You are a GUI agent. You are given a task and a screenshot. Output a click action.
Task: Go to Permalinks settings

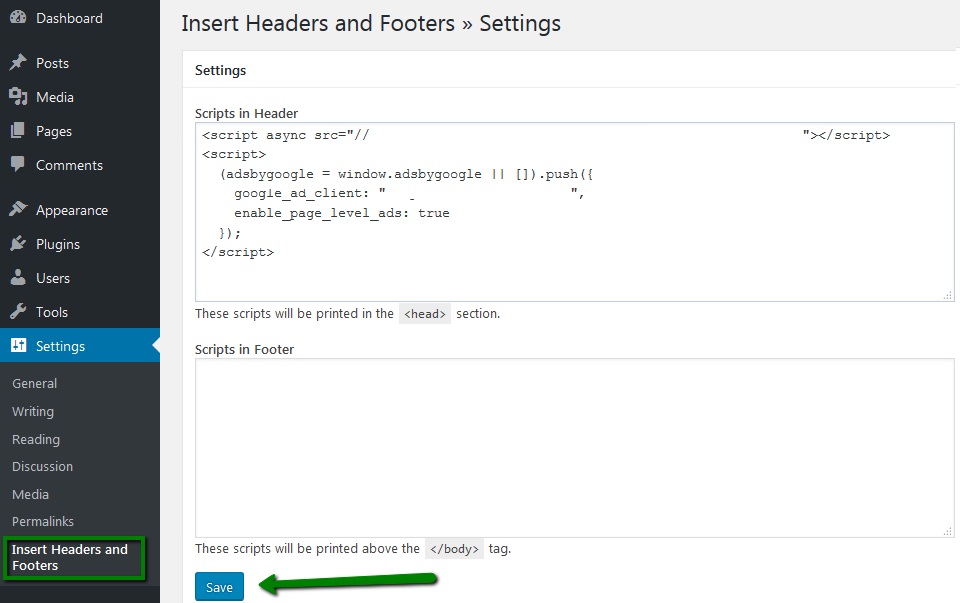43,522
